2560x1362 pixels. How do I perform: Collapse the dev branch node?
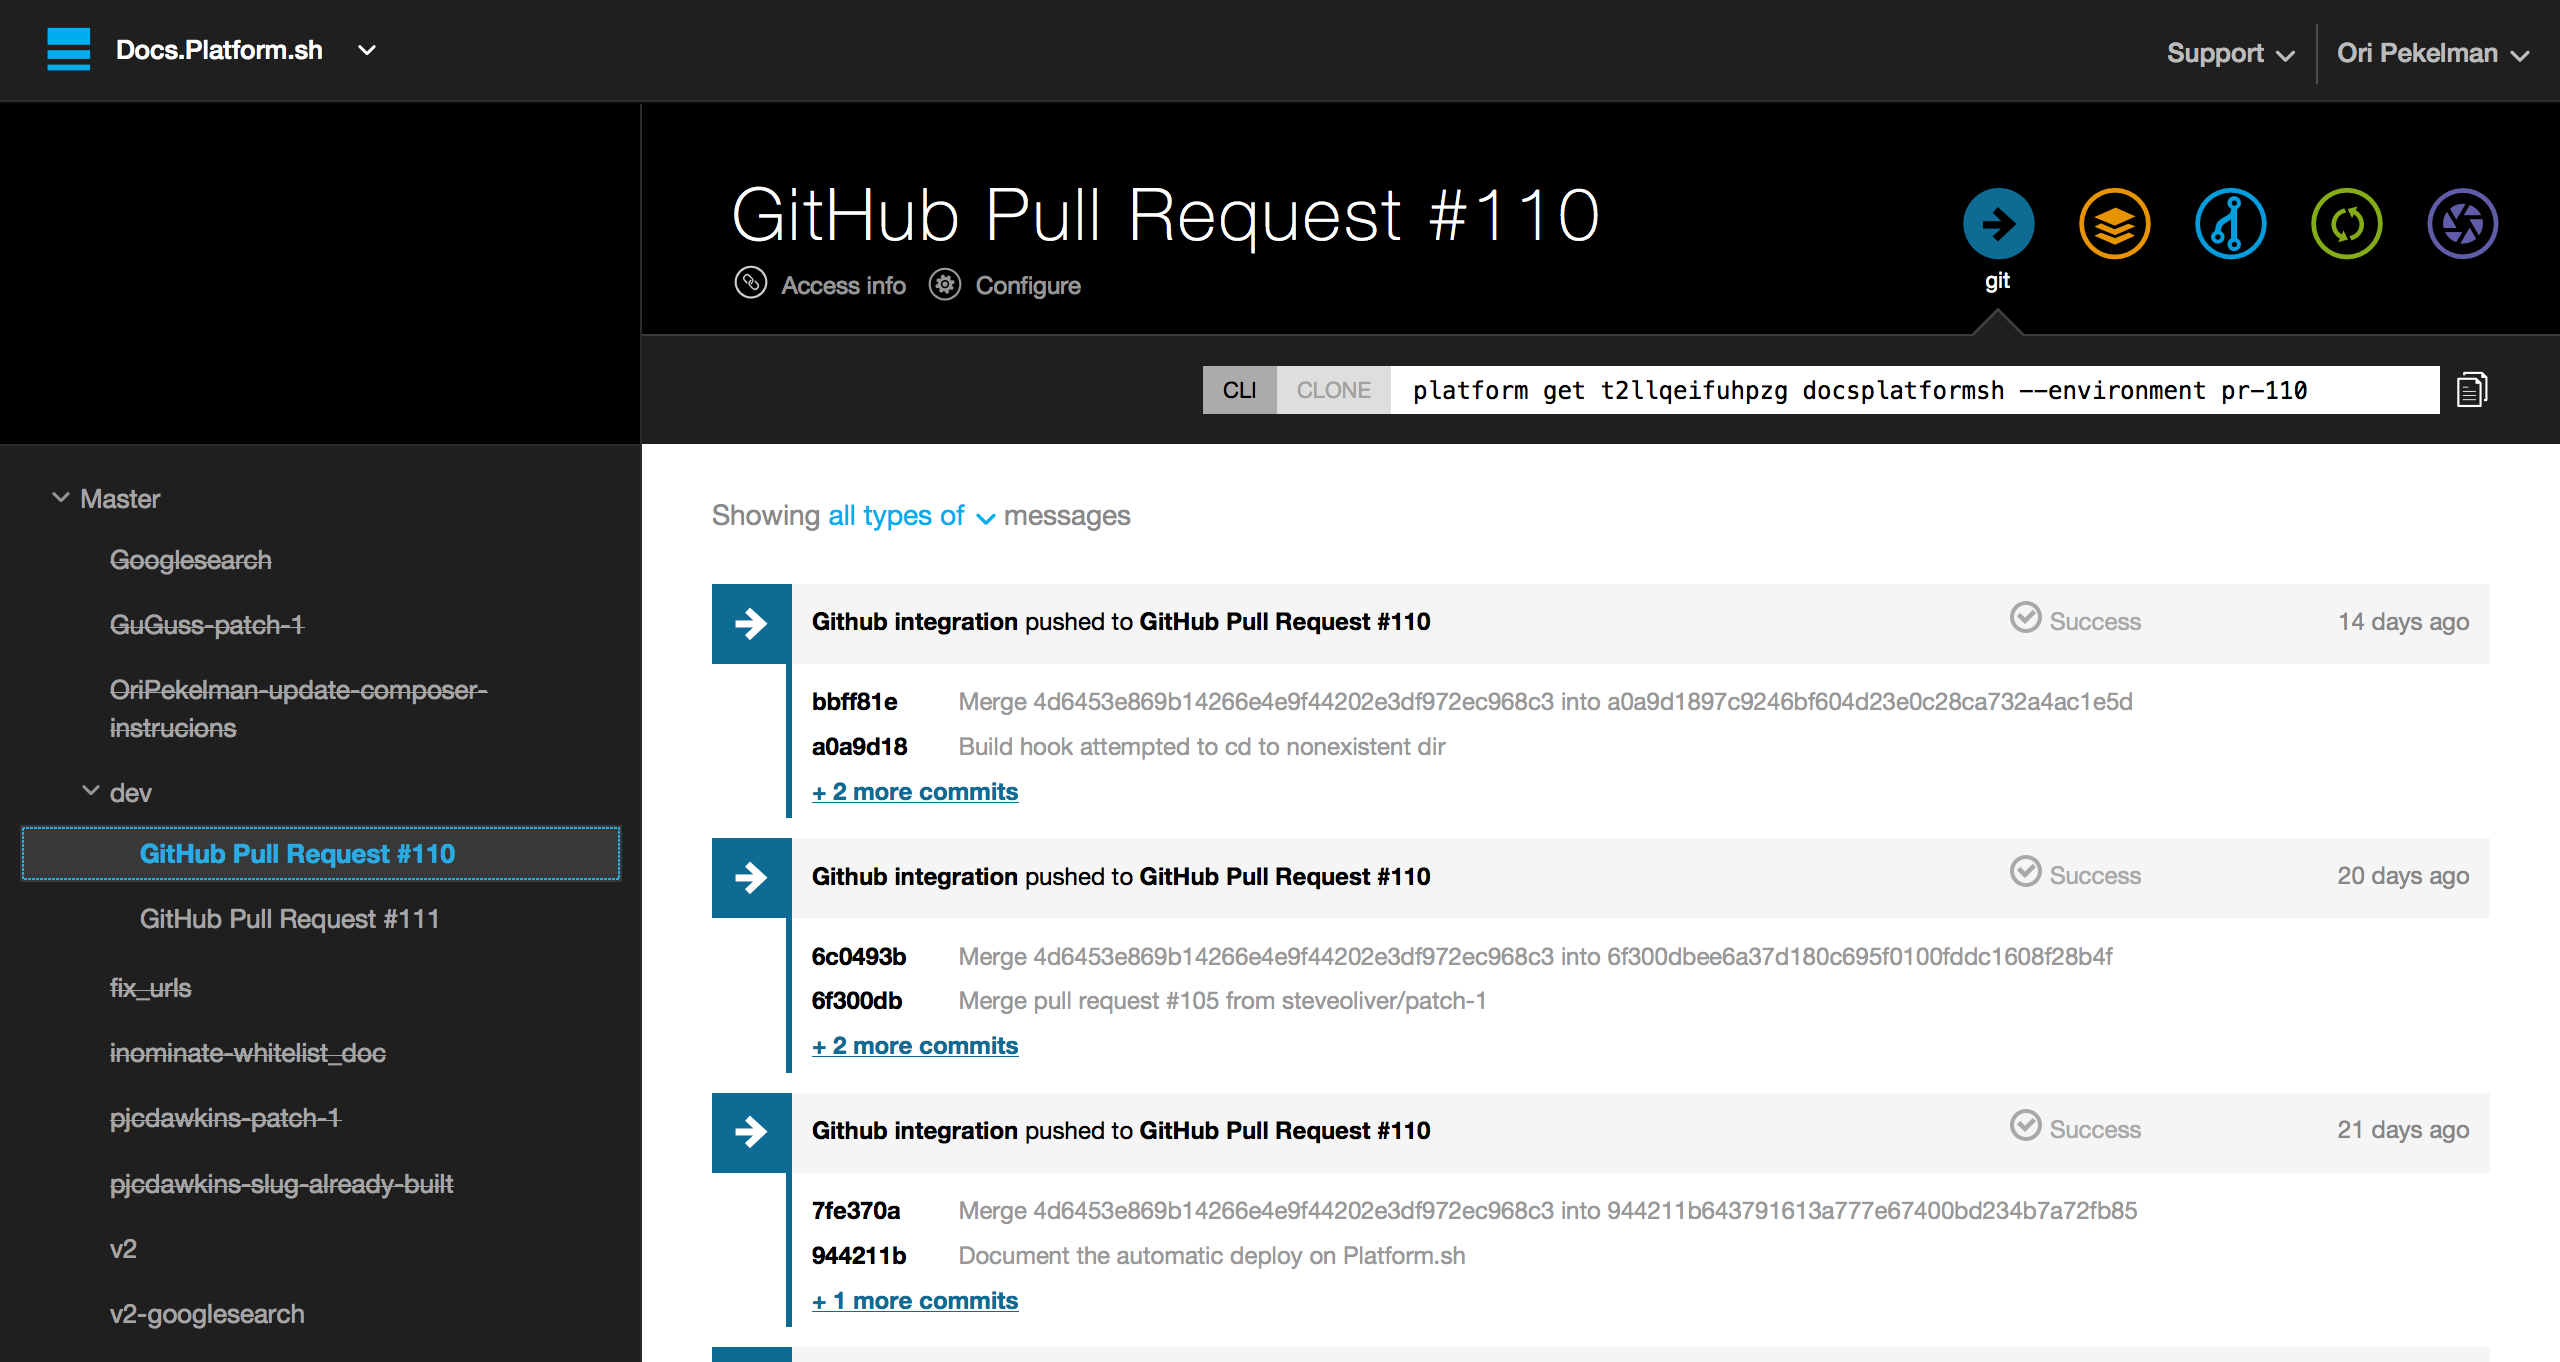(x=91, y=792)
